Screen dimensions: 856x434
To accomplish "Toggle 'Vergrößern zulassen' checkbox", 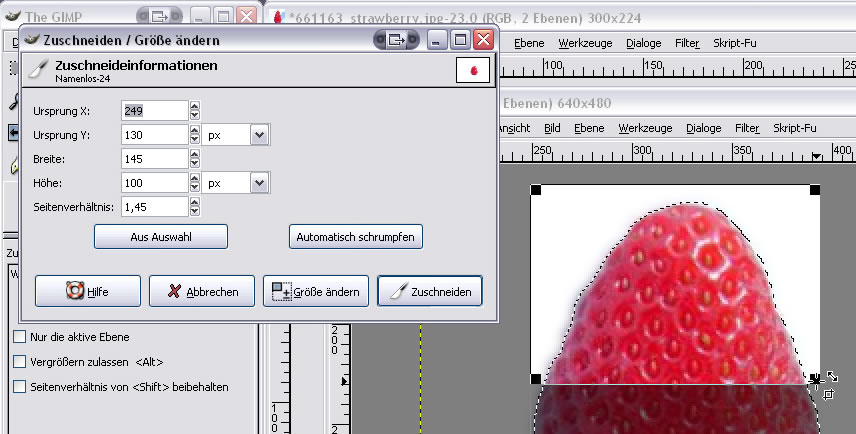I will point(20,361).
